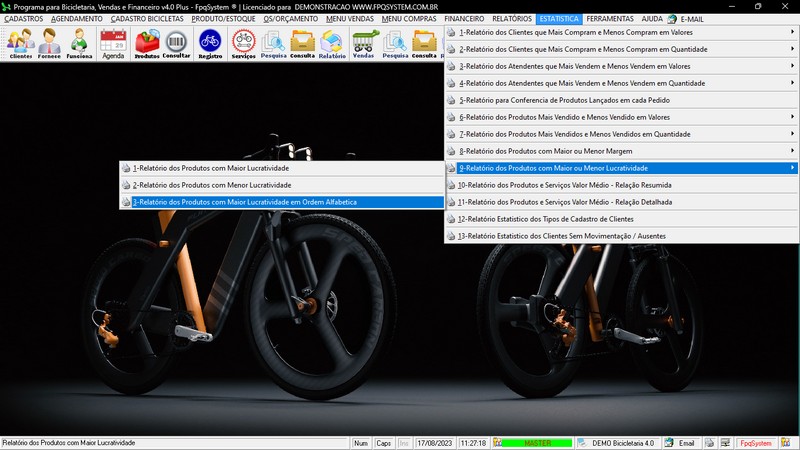800x450 pixels.
Task: Choose 1-Relatório dos Produtos com Maior Lucratividade
Action: (x=282, y=168)
